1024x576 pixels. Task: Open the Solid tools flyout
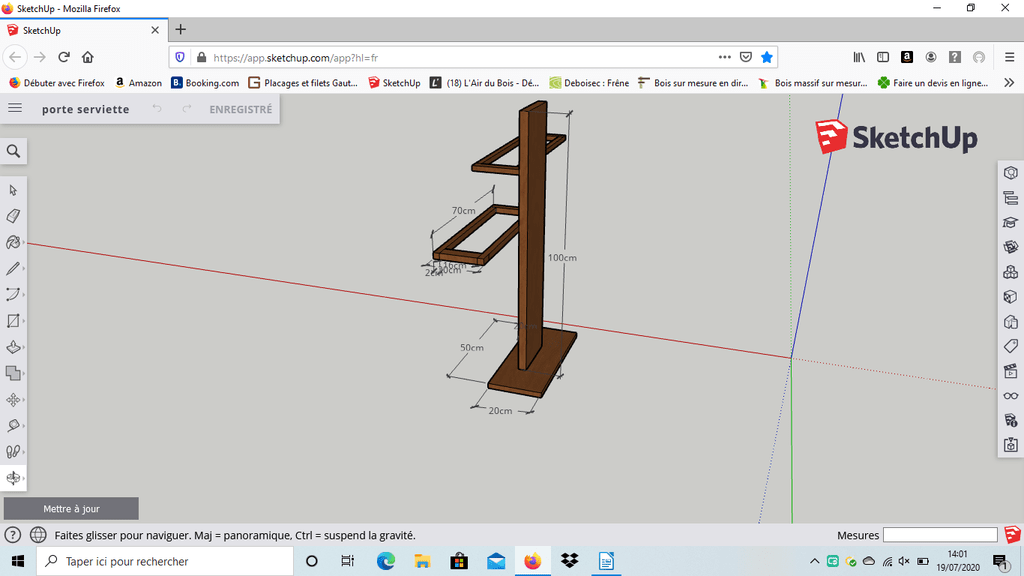pyautogui.click(x=13, y=373)
